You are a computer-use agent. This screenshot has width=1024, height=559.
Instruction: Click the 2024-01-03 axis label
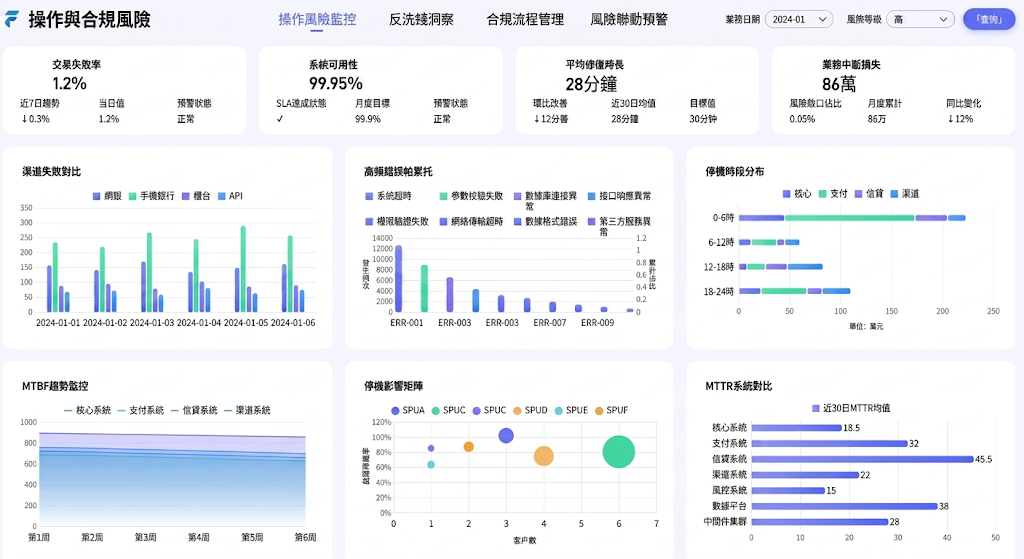[x=152, y=323]
